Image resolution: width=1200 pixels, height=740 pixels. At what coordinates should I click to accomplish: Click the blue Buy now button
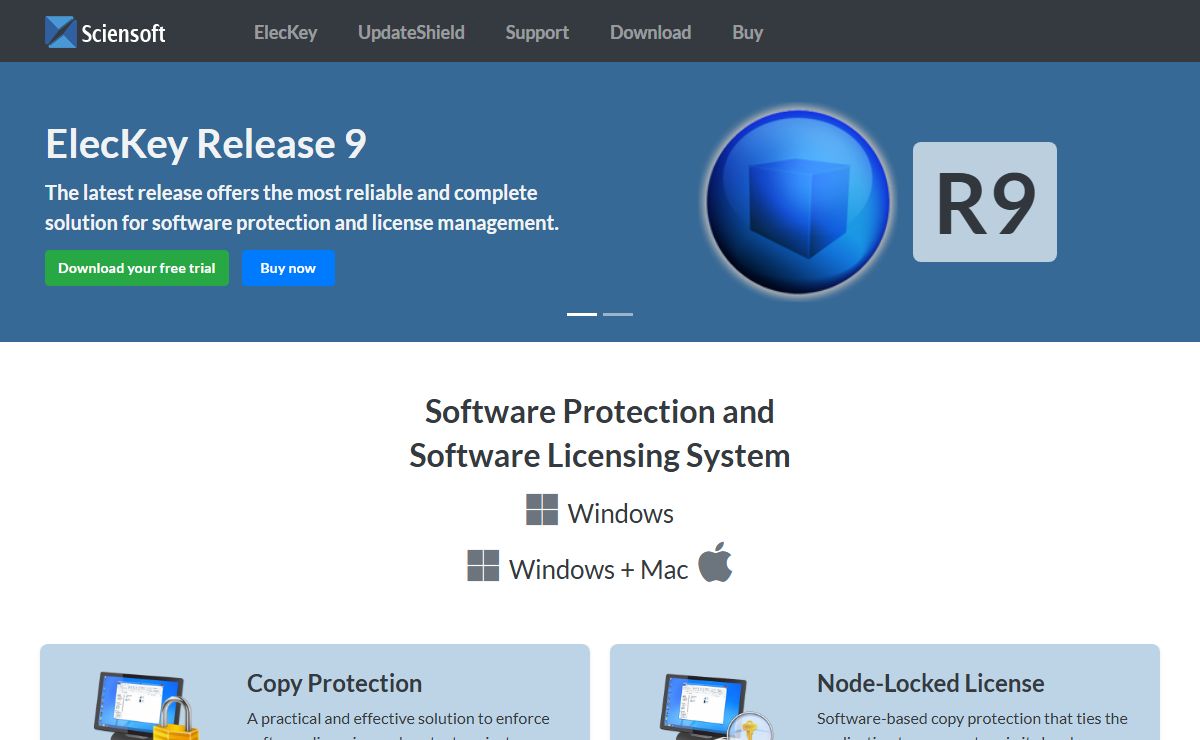click(x=288, y=268)
